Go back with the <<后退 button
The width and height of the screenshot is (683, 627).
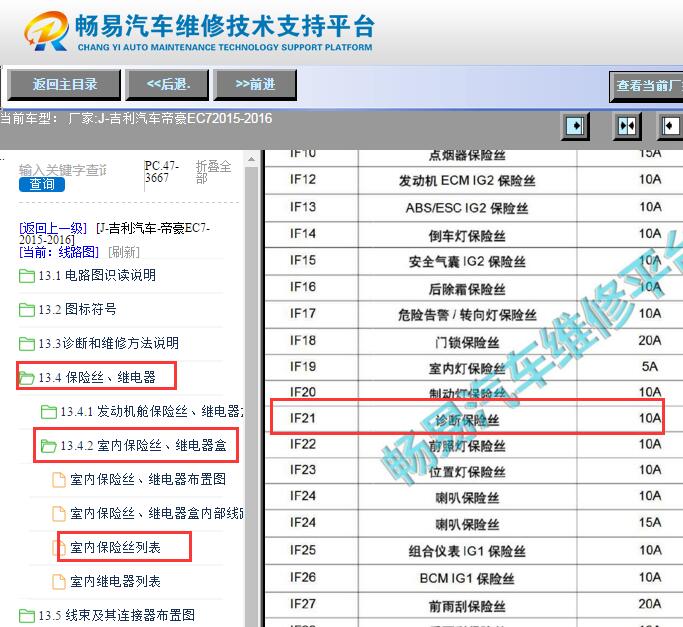[168, 85]
